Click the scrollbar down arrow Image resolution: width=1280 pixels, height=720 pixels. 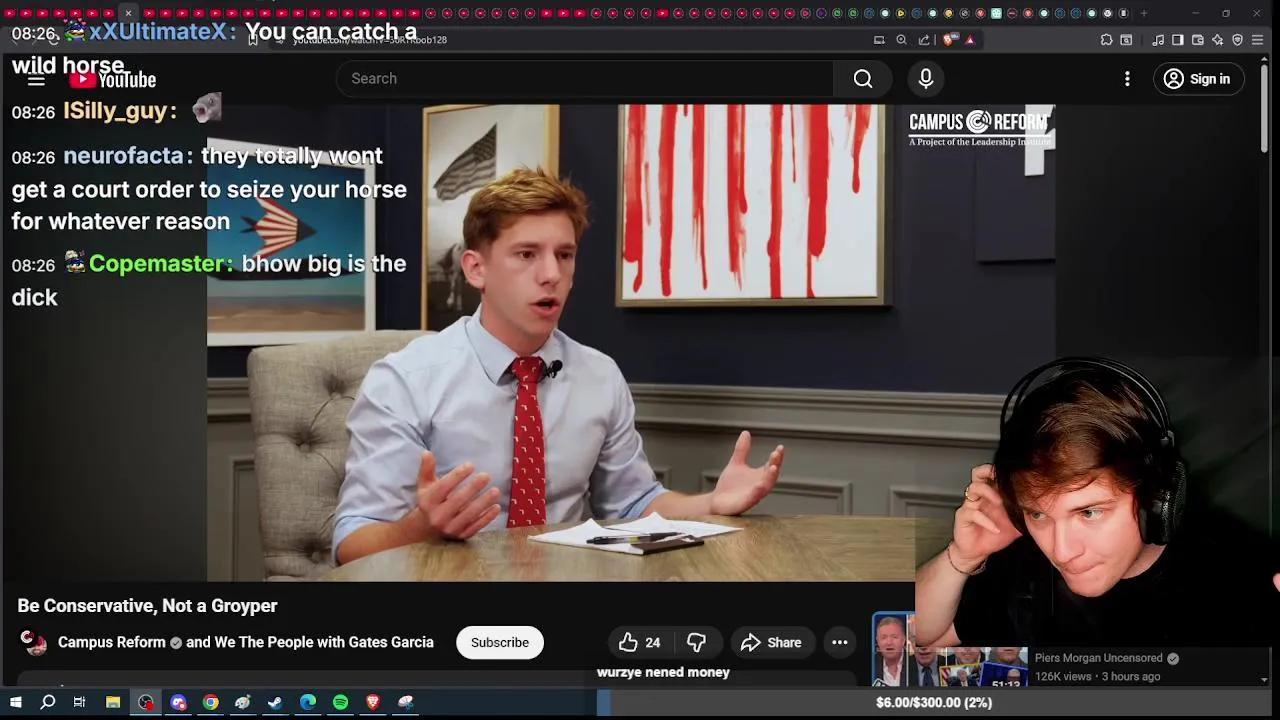coord(1265,680)
